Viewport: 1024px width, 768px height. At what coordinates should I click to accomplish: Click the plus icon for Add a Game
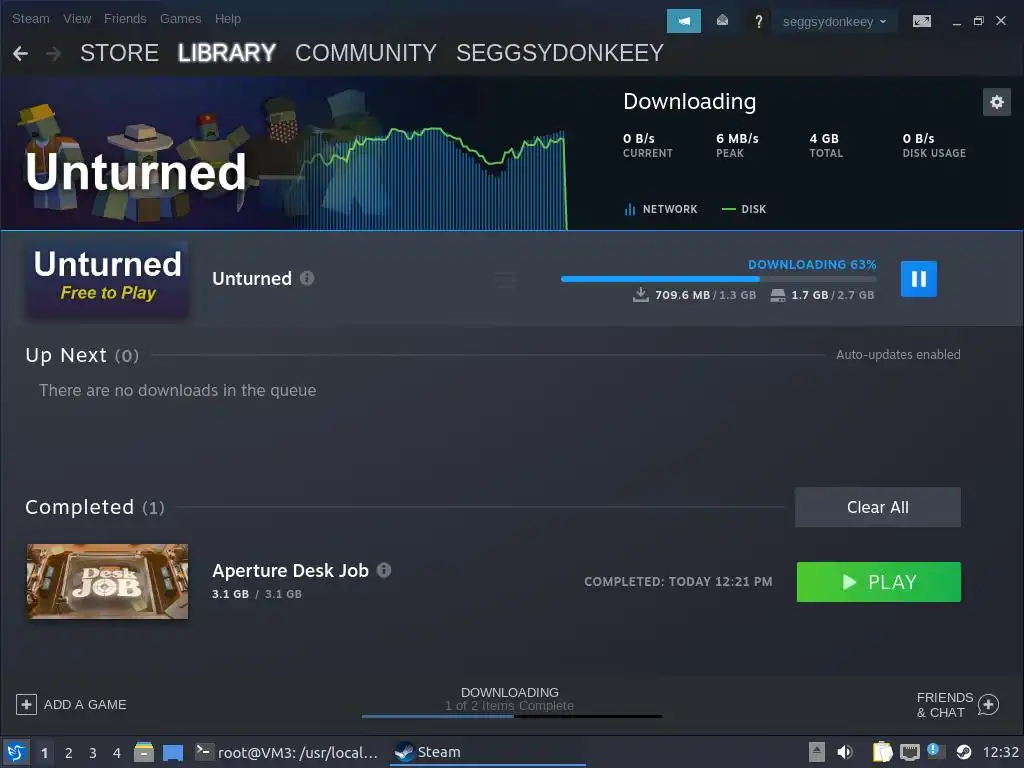pyautogui.click(x=26, y=705)
